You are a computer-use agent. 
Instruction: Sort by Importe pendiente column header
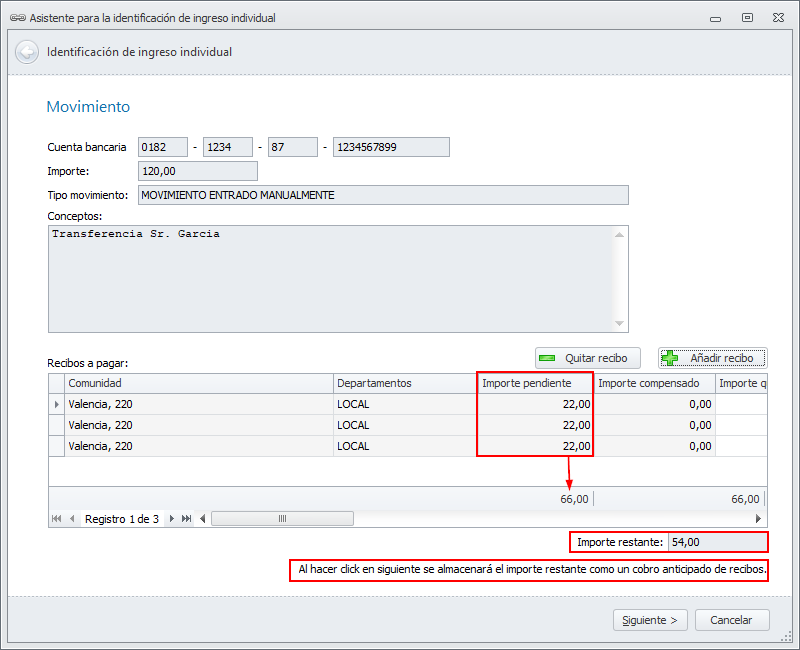pos(535,383)
